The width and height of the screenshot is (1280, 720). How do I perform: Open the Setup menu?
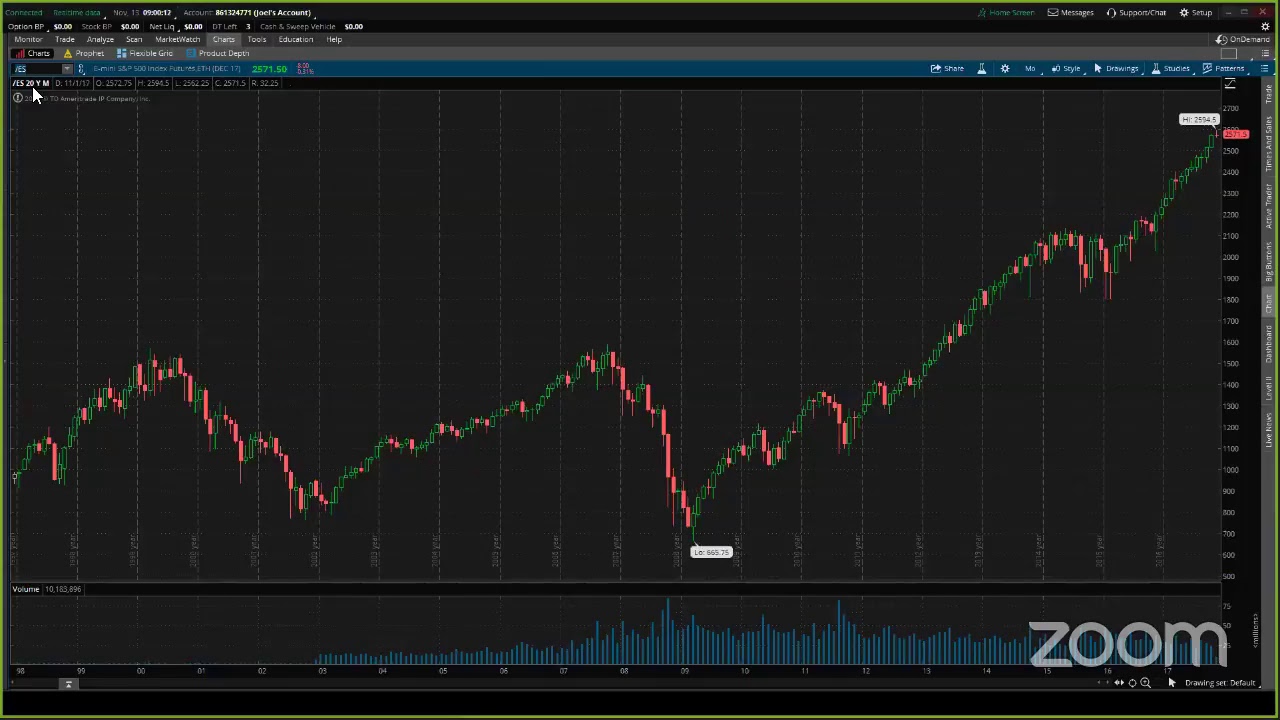[x=1196, y=12]
